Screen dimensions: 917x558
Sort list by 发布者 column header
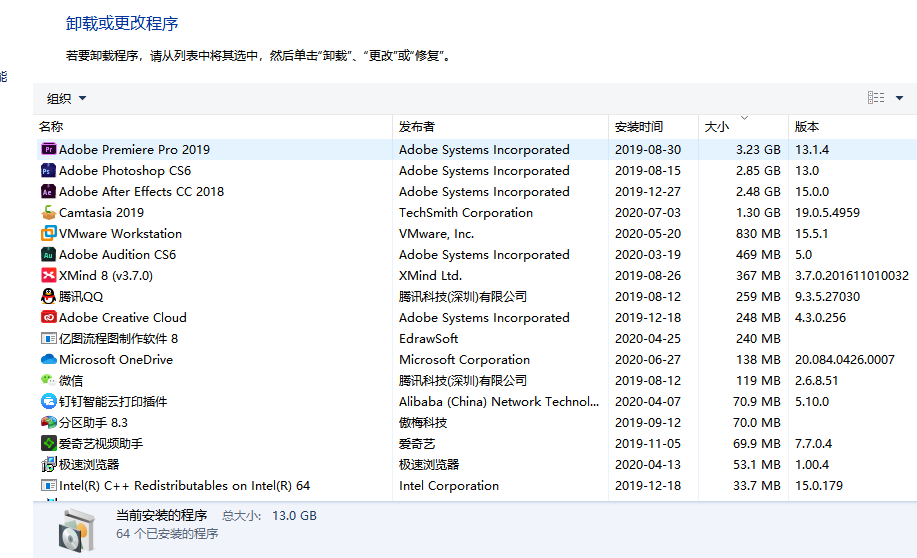(x=417, y=127)
